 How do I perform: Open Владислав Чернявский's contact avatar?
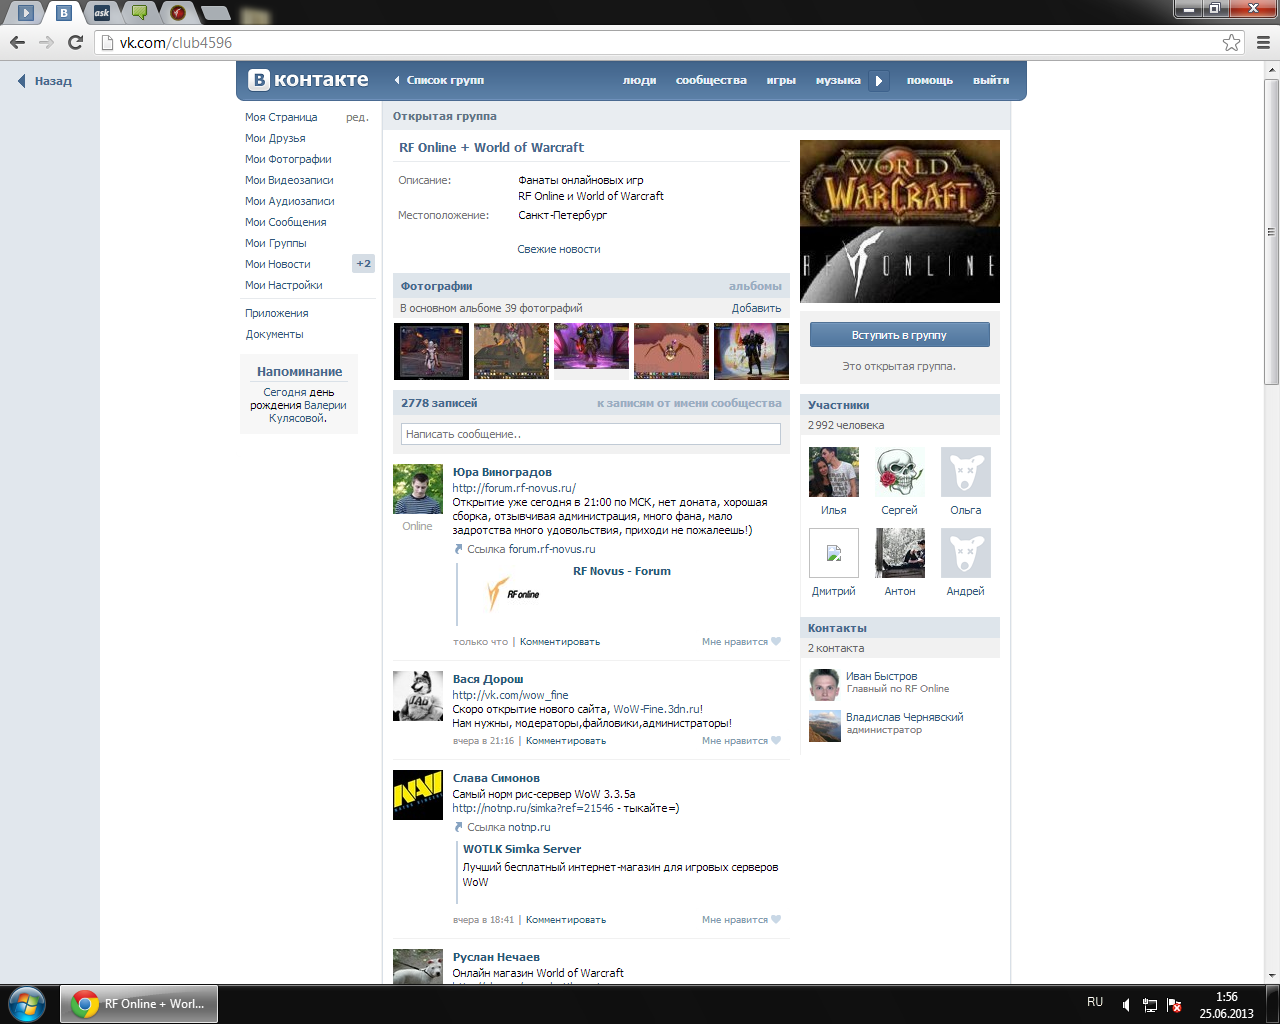[825, 726]
